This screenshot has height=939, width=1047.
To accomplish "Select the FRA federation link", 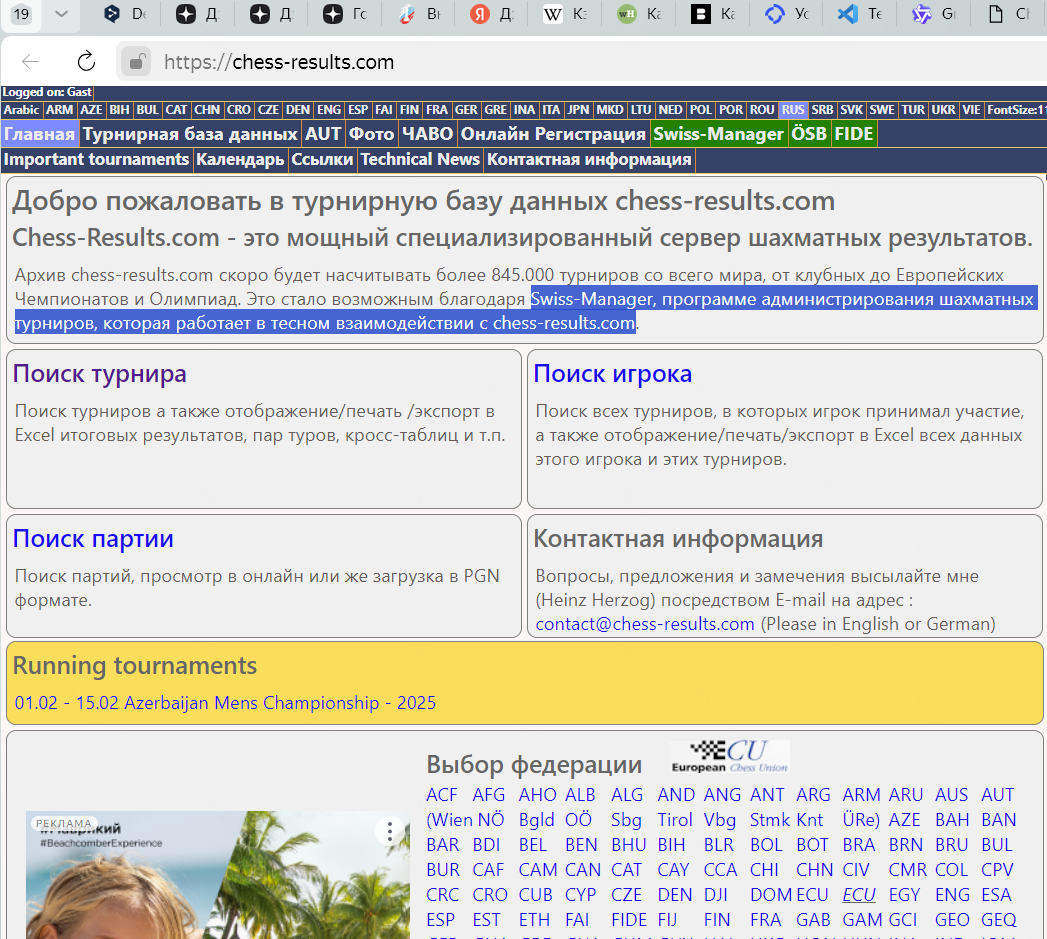I will pos(766,920).
